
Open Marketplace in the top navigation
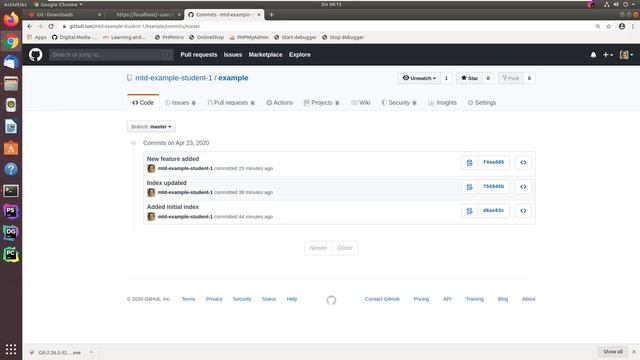click(265, 55)
